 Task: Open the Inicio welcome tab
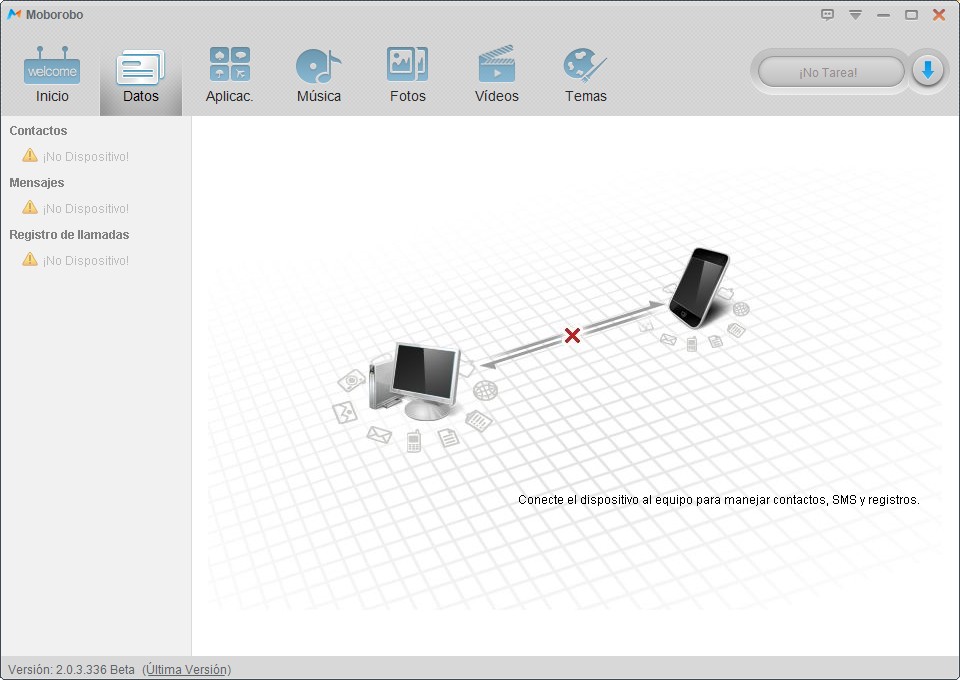coord(52,75)
